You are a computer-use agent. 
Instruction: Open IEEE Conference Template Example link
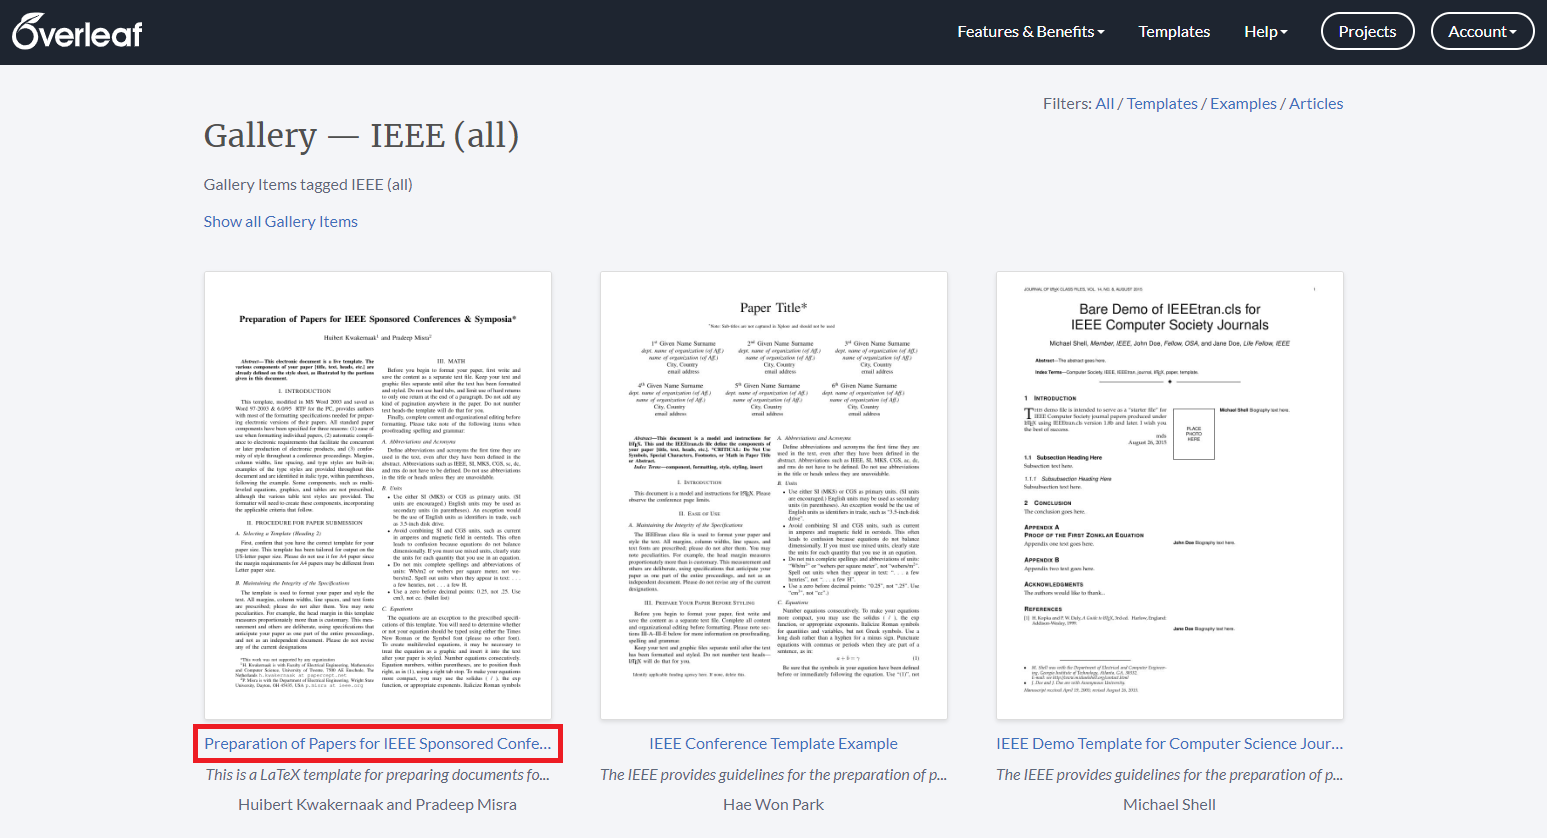click(x=774, y=744)
